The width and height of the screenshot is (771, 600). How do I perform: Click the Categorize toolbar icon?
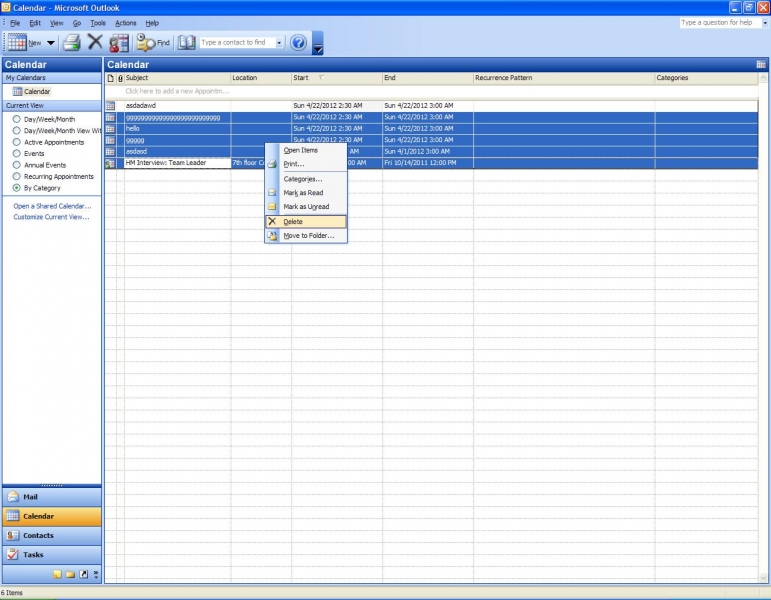tap(119, 42)
